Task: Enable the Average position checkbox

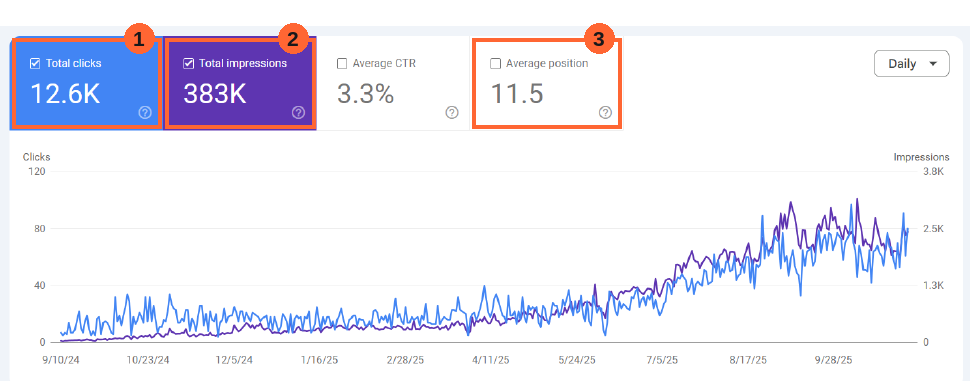Action: (496, 63)
